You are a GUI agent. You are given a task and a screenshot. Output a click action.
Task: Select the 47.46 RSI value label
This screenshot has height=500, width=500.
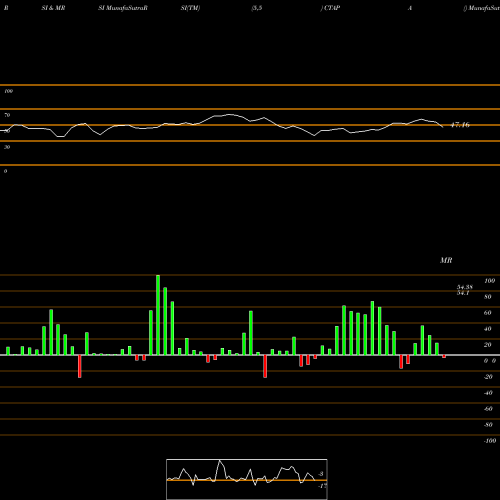(460, 125)
